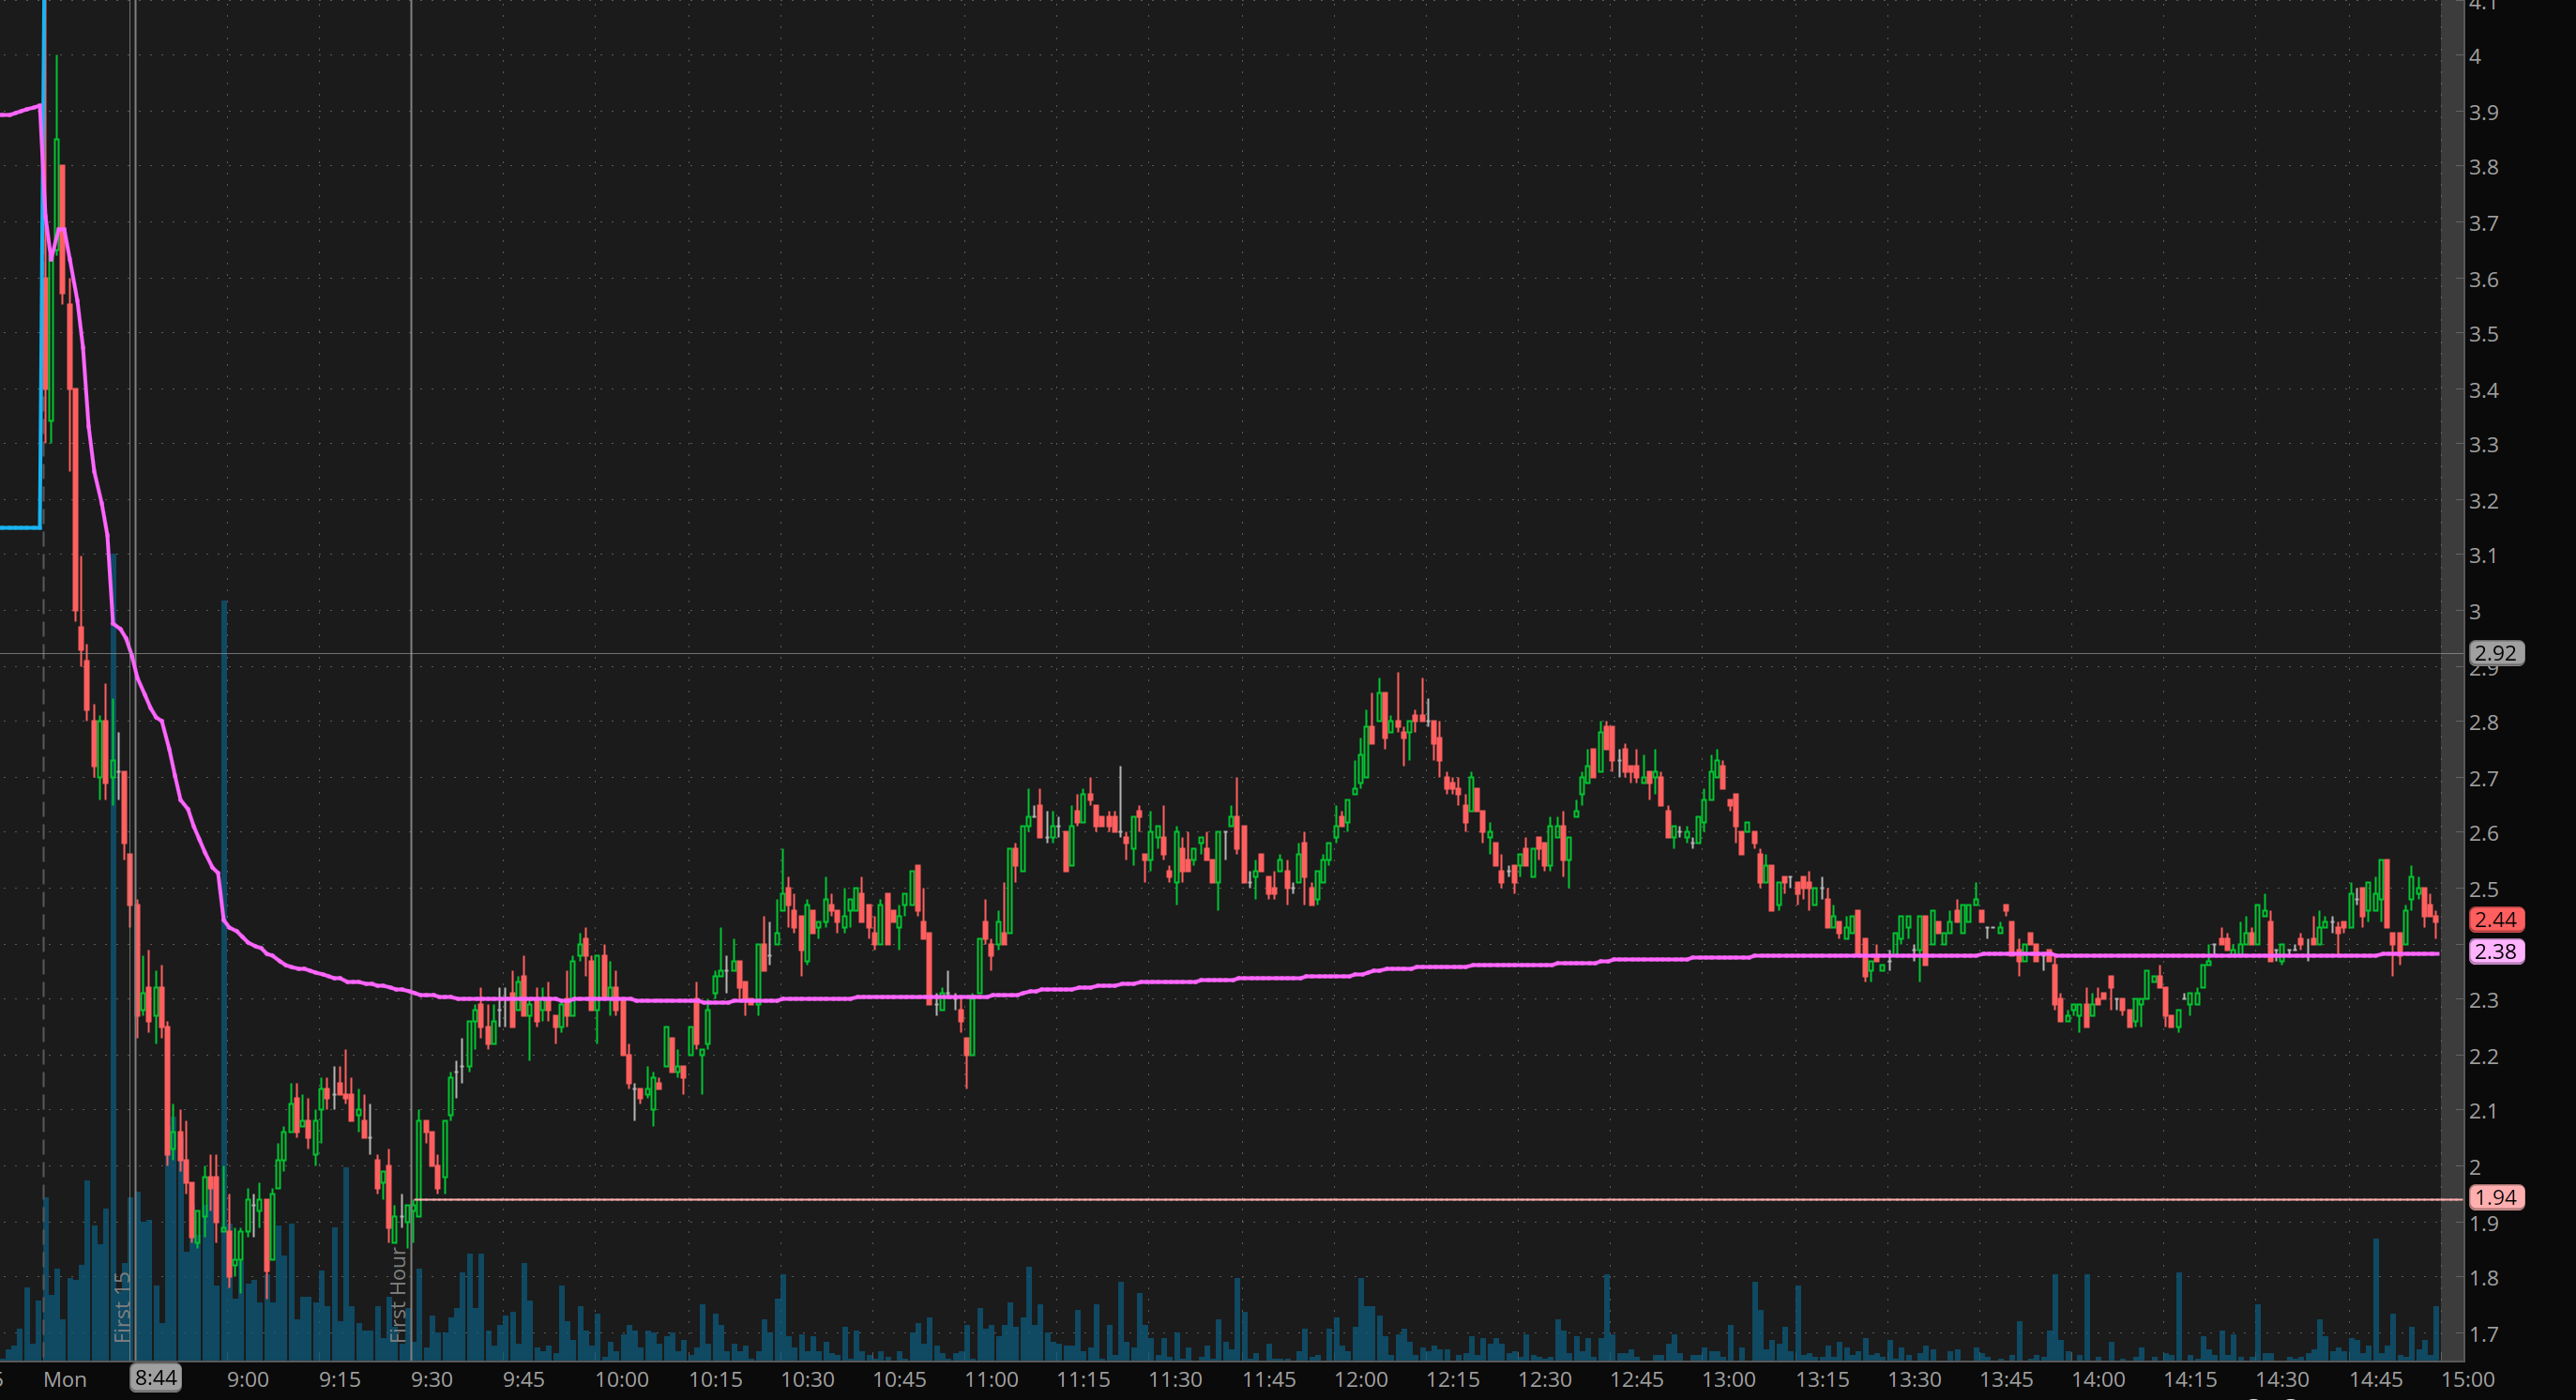Viewport: 2576px width, 1400px height.
Task: Click the 12:00 label on time axis
Action: tap(1360, 1380)
